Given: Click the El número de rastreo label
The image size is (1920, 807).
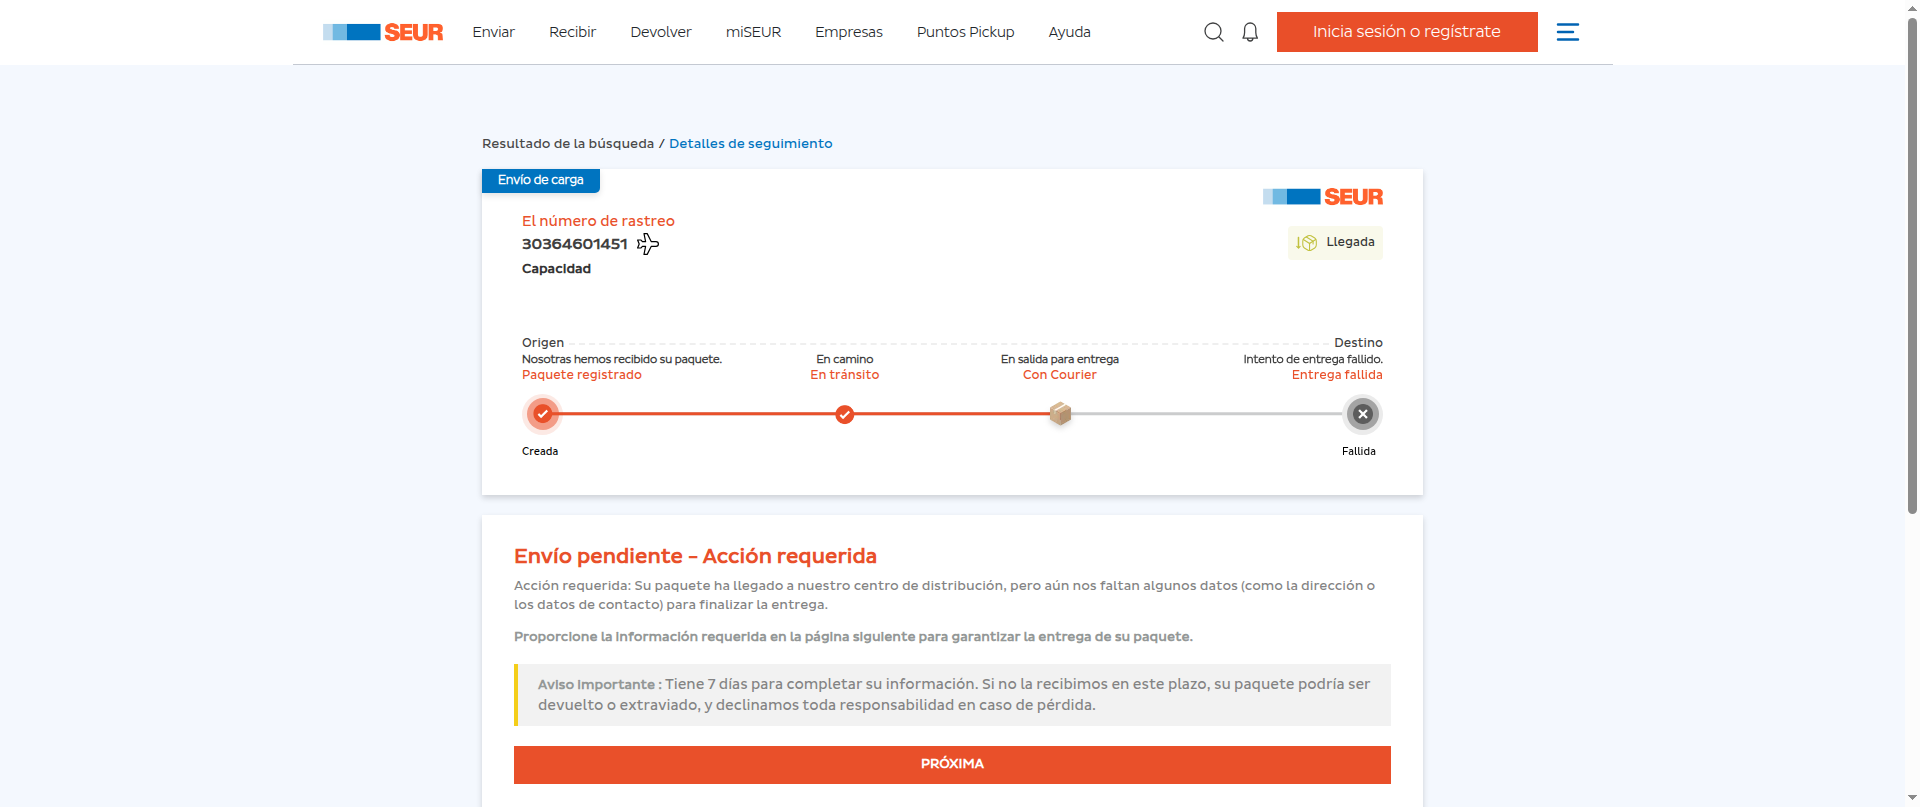Looking at the screenshot, I should 598,221.
